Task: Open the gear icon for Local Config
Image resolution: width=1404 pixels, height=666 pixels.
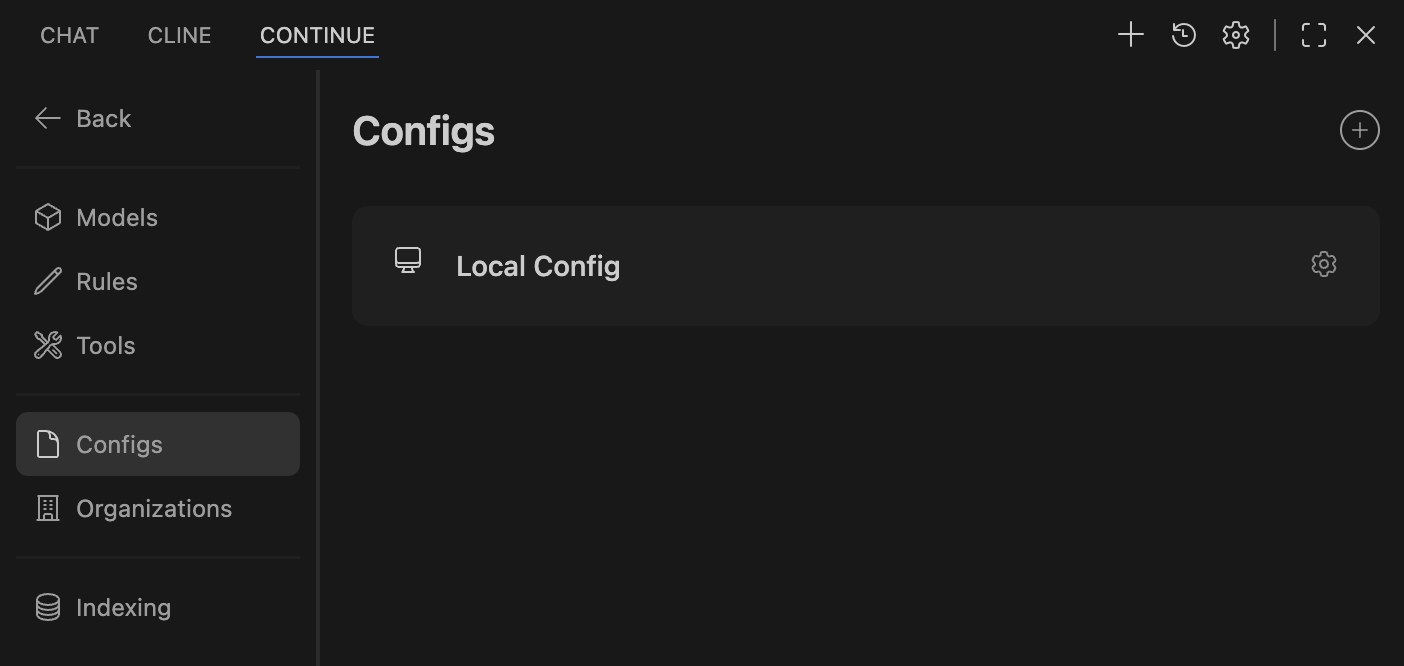Action: pyautogui.click(x=1323, y=264)
